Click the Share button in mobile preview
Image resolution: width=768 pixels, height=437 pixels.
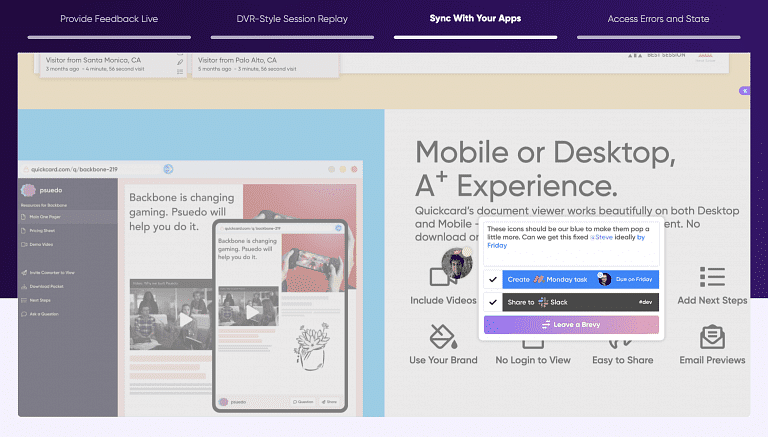[x=329, y=402]
